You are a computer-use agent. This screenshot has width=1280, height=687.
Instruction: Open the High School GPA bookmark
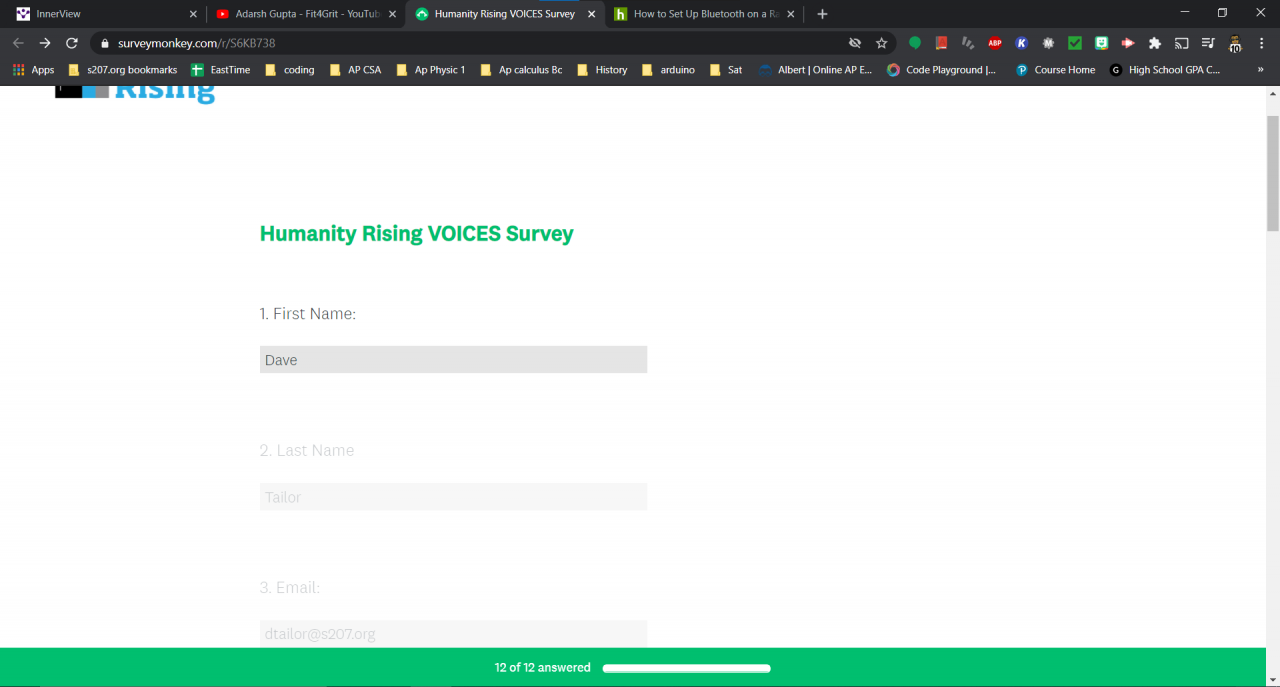click(1165, 70)
